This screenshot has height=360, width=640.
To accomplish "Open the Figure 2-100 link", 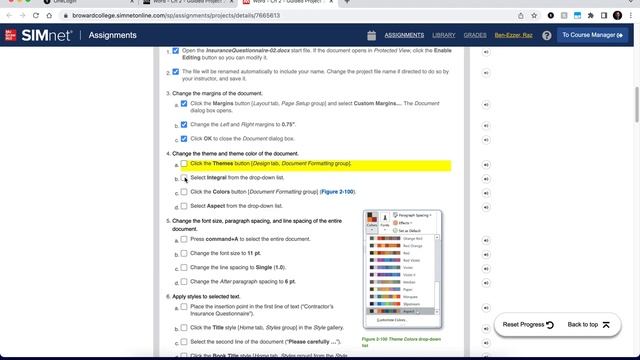I will [x=337, y=192].
